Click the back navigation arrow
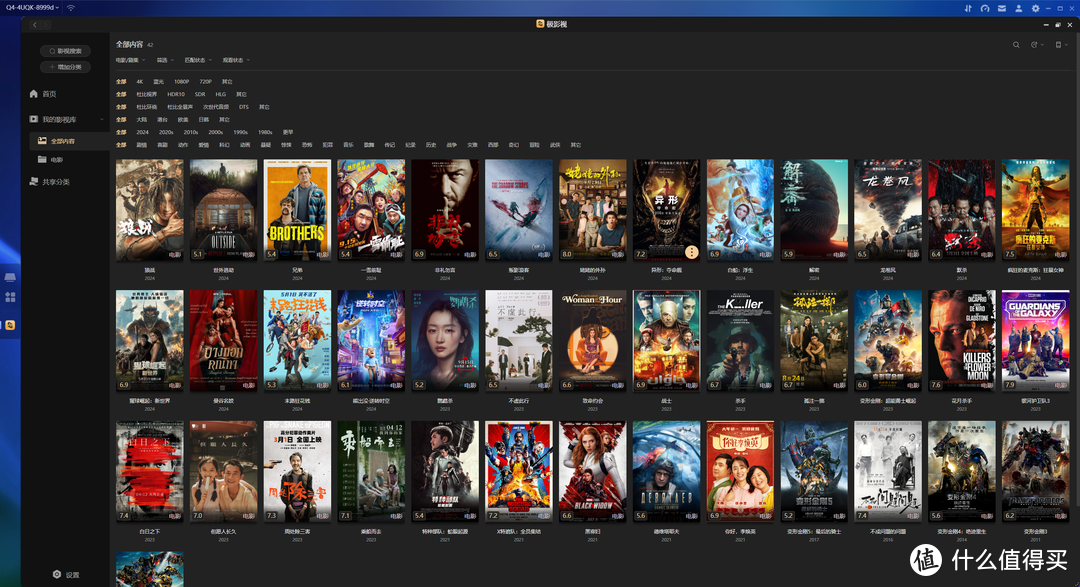 [34, 25]
